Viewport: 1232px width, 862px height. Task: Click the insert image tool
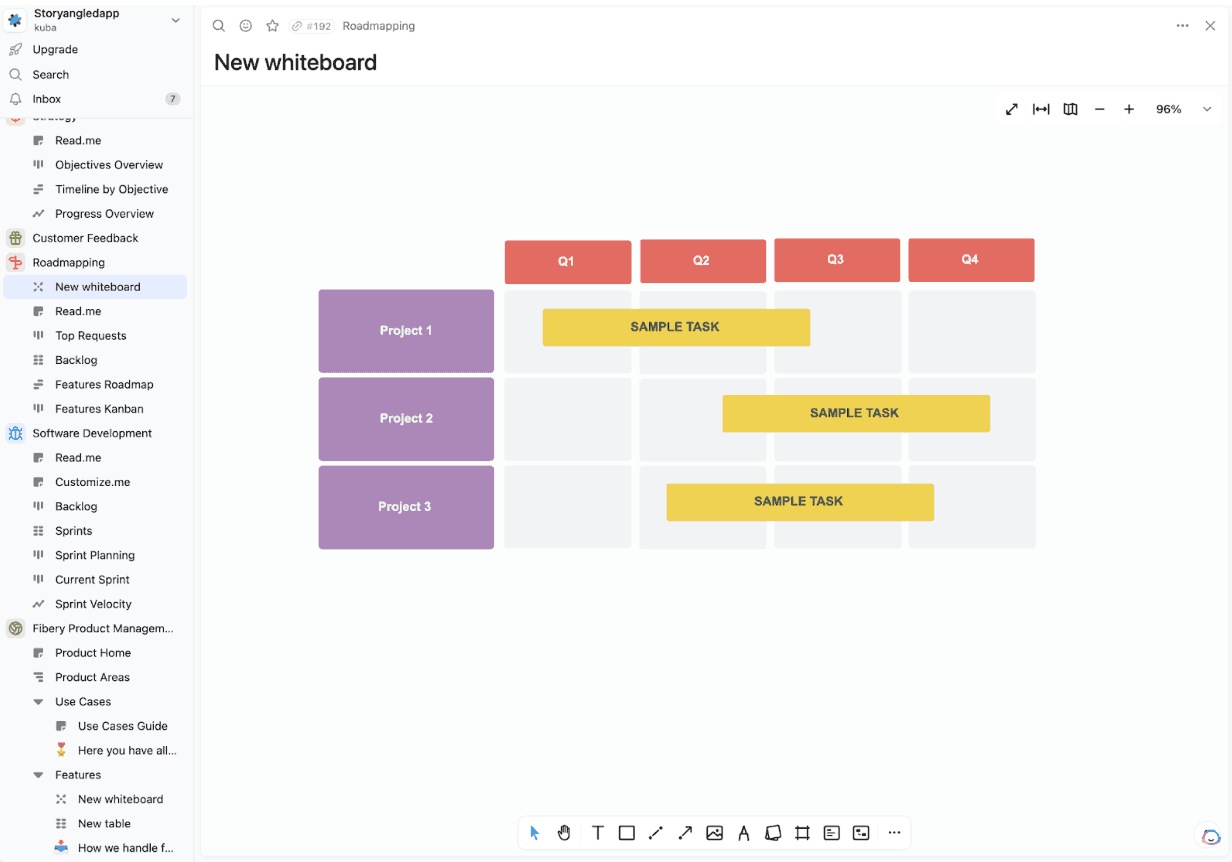pyautogui.click(x=714, y=832)
